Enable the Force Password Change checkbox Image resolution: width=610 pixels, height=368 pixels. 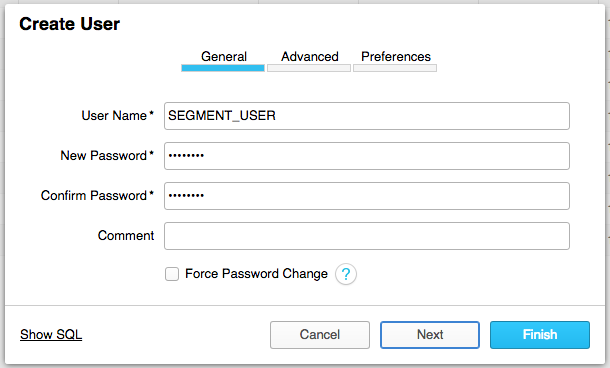[x=172, y=274]
